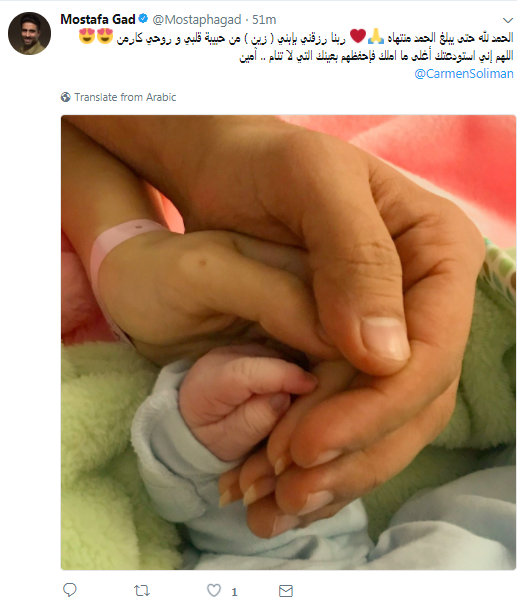Like the tweet with the heart icon
517x606 pixels.
click(x=214, y=591)
